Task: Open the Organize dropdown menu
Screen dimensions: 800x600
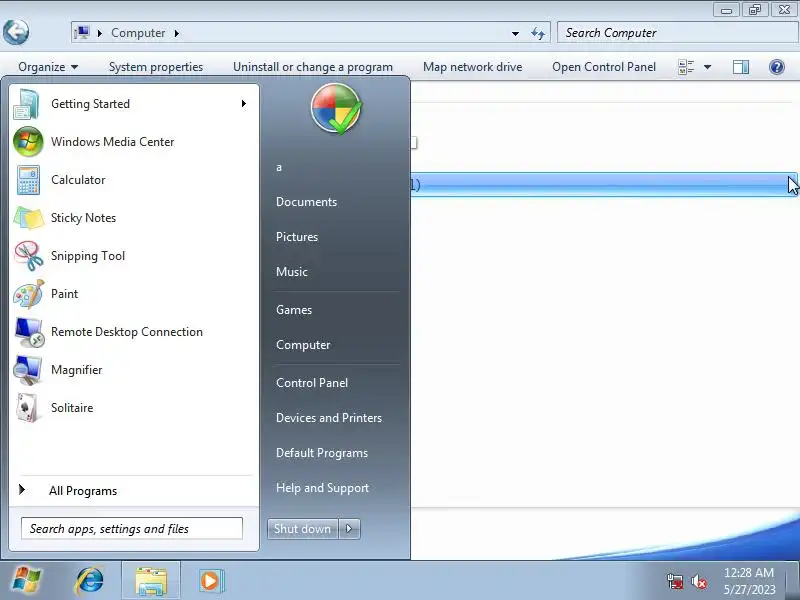Action: tap(48, 67)
